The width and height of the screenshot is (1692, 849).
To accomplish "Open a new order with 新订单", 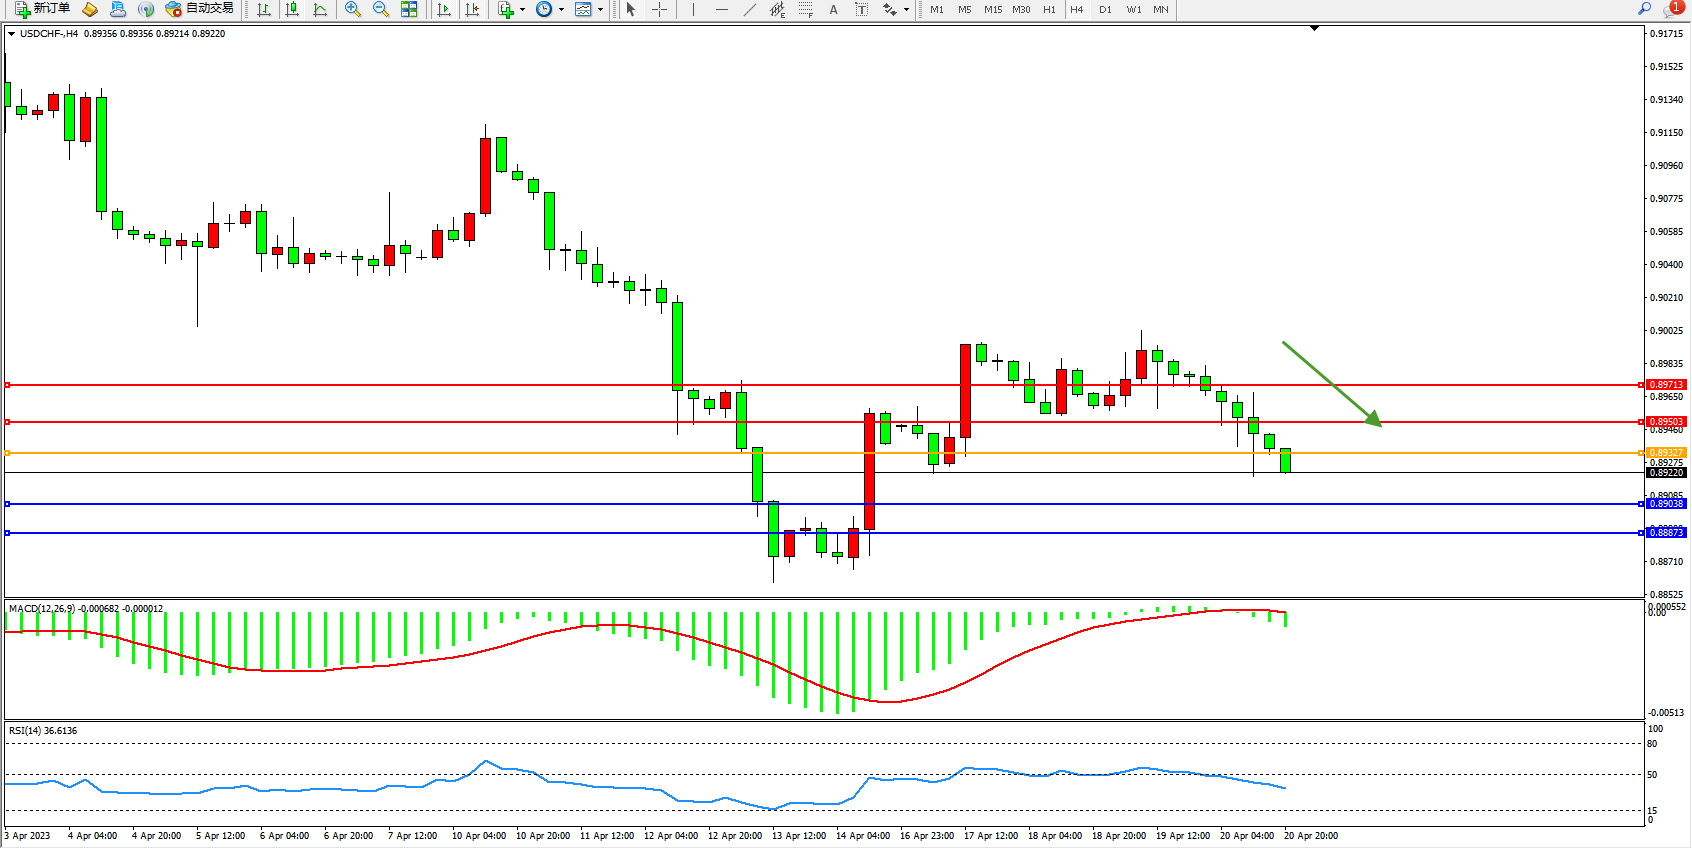I will coord(42,9).
